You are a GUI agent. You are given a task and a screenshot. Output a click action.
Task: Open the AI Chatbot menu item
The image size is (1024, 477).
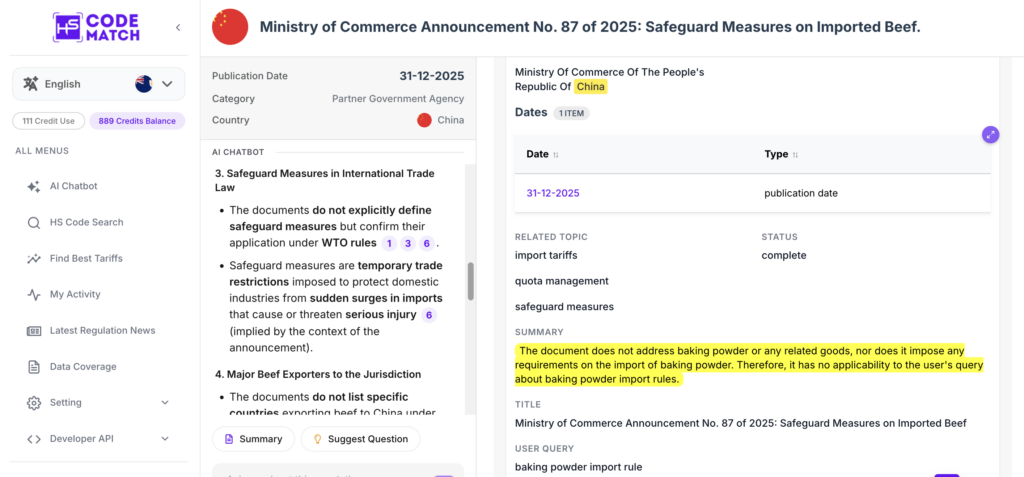click(73, 186)
